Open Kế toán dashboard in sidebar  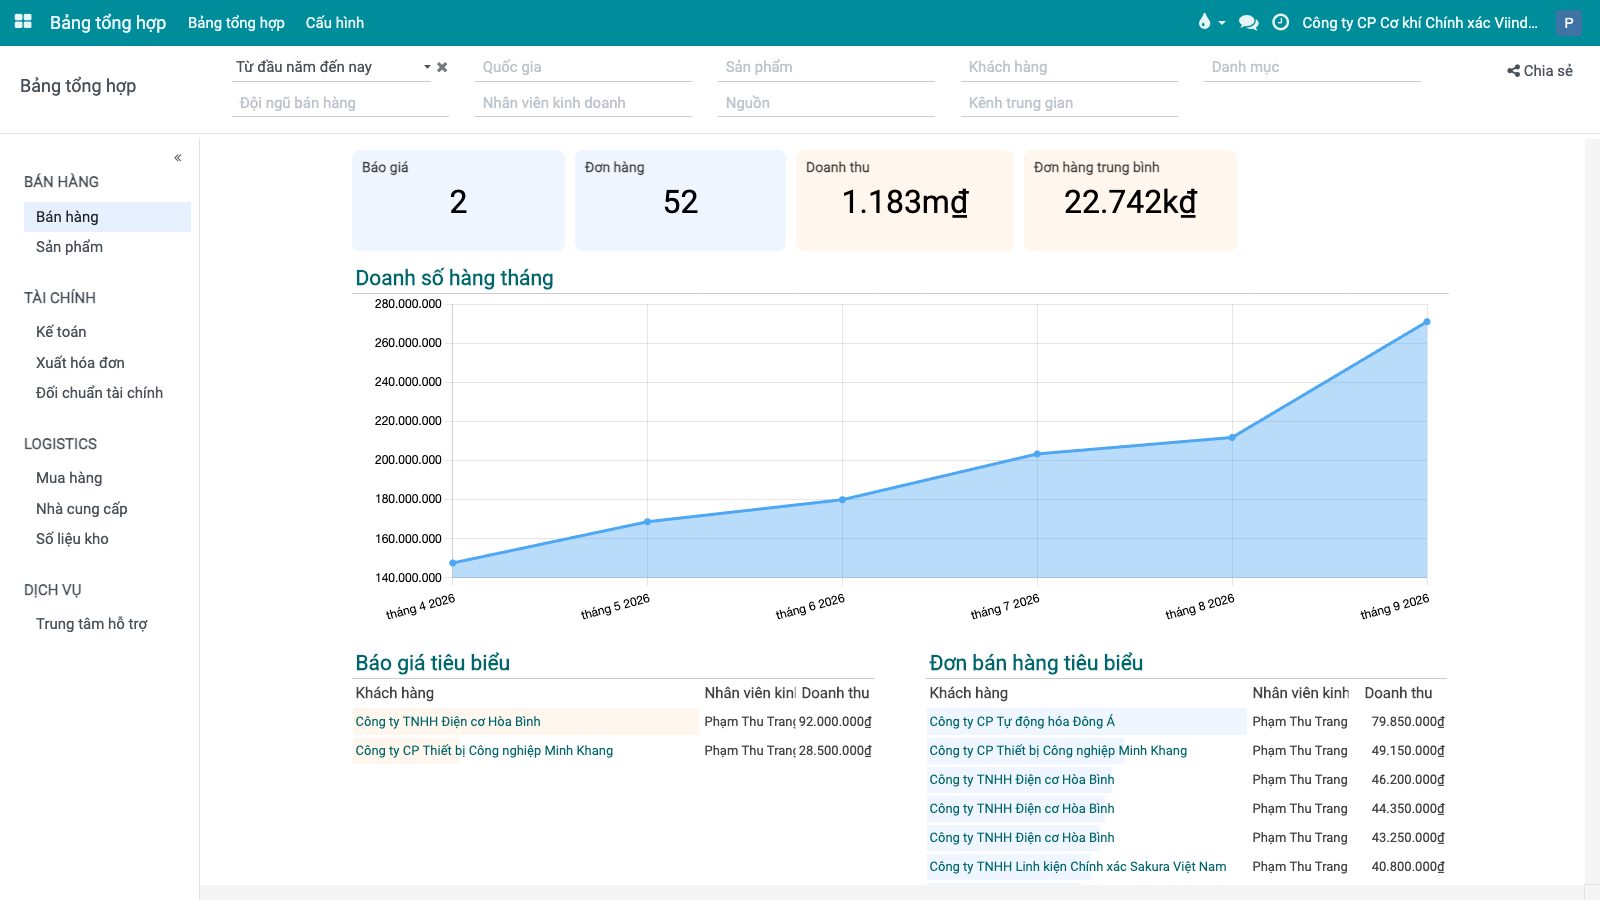pos(61,332)
